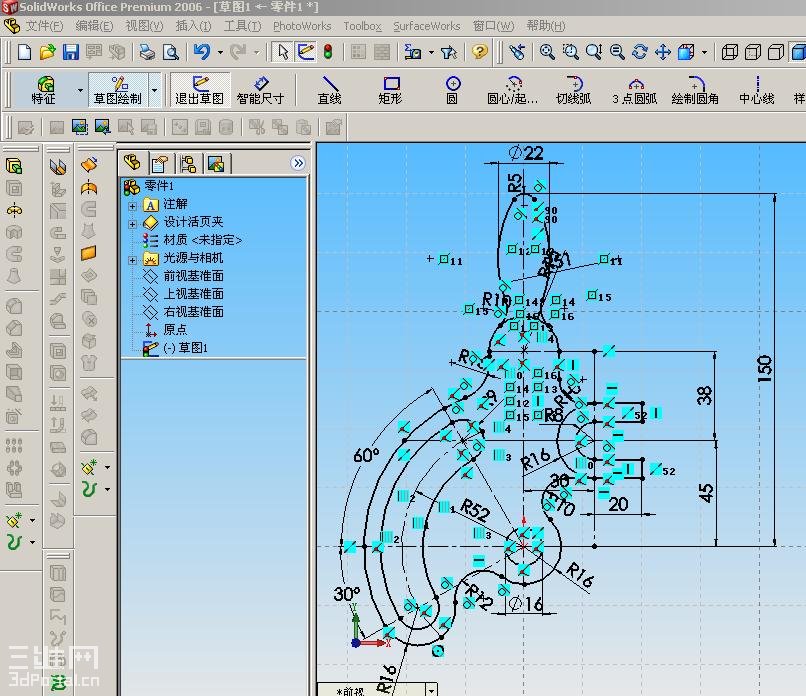Expand the 注解 annotations tree node
The image size is (806, 696).
pos(132,204)
